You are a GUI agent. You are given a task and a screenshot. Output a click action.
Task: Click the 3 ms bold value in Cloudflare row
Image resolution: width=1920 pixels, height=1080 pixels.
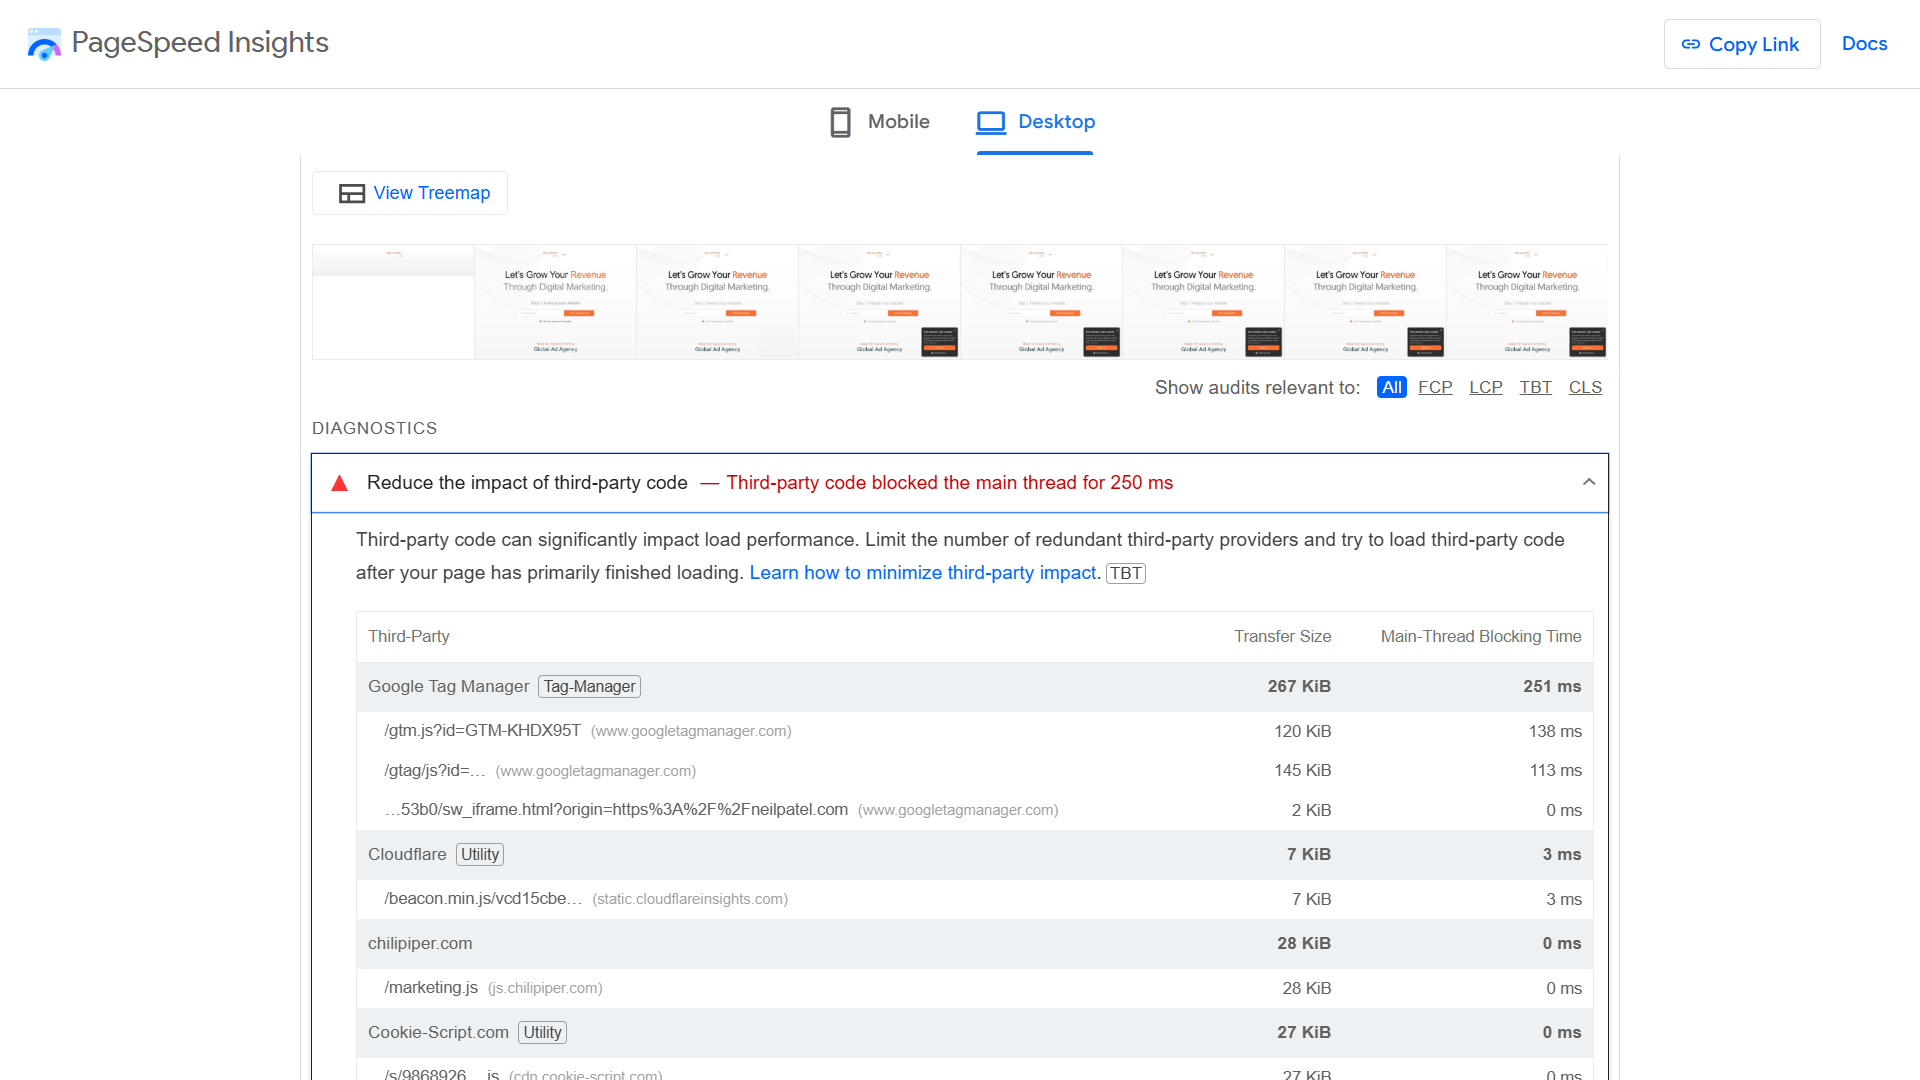(x=1562, y=854)
